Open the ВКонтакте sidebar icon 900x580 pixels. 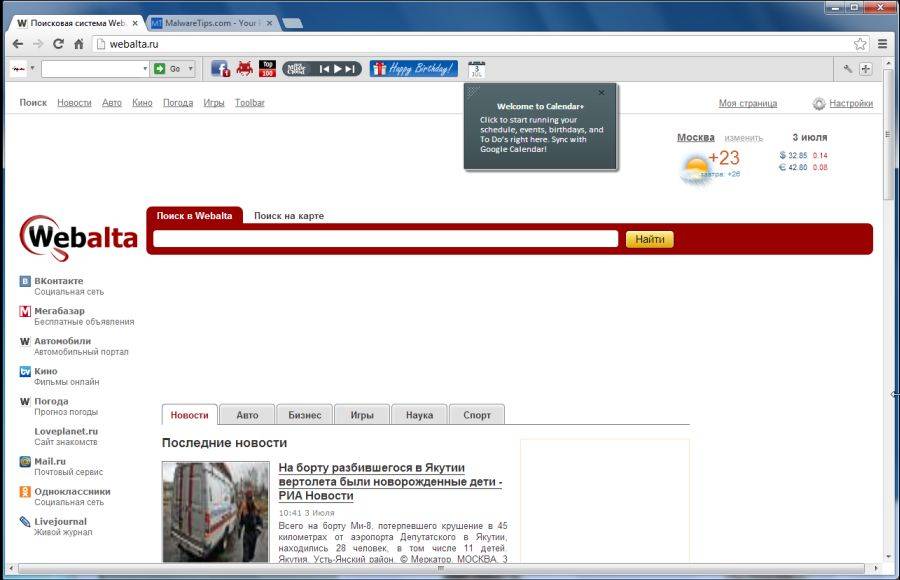[x=25, y=281]
